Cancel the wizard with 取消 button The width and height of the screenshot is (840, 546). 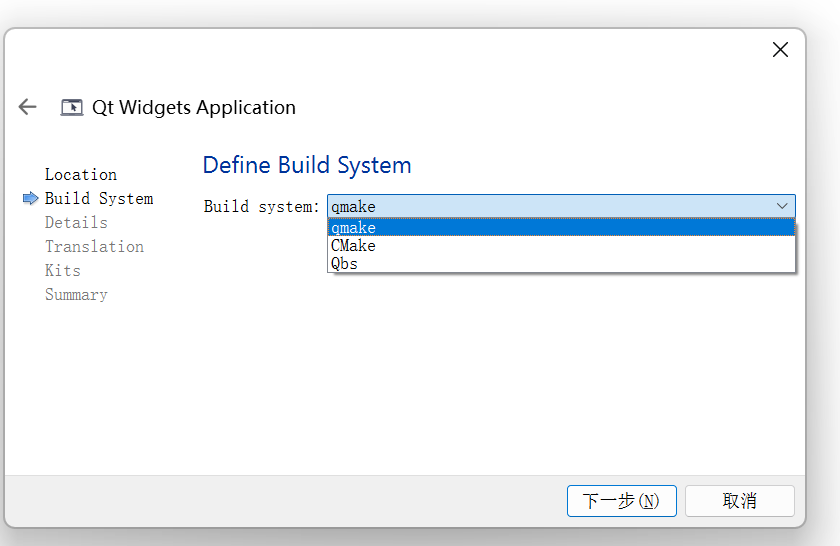[739, 501]
